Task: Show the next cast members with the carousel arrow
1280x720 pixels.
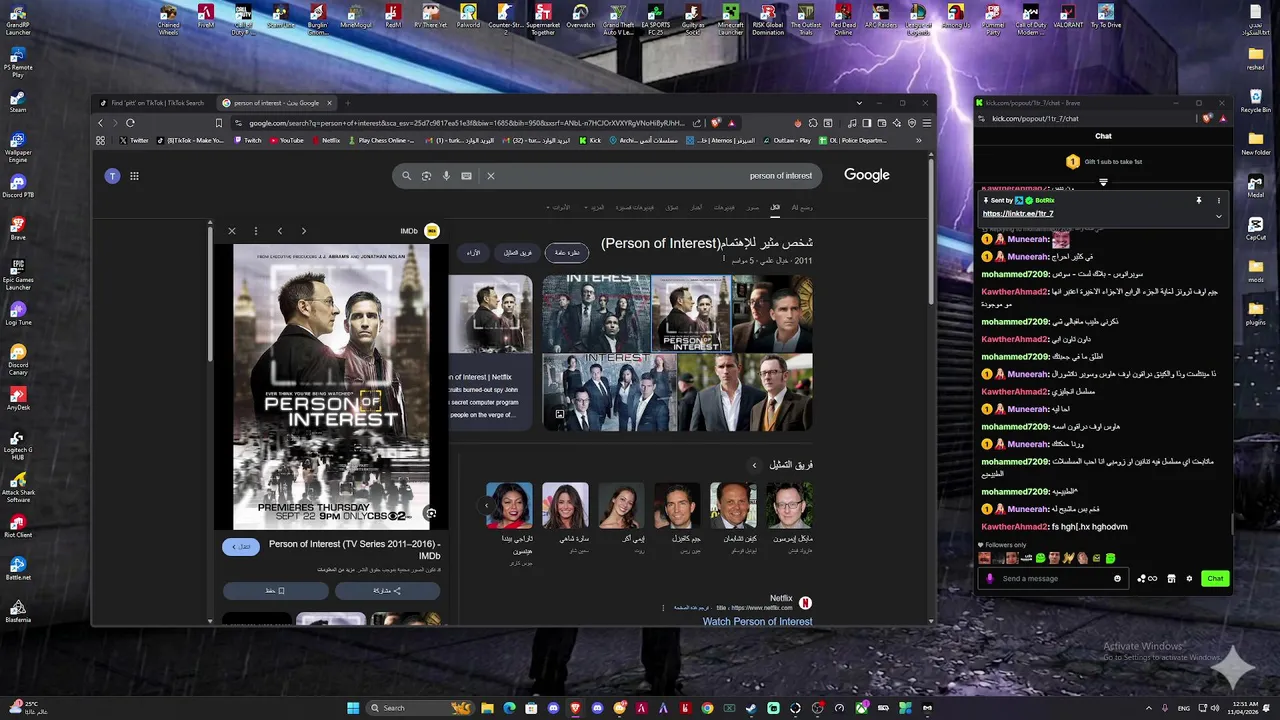Action: (487, 505)
